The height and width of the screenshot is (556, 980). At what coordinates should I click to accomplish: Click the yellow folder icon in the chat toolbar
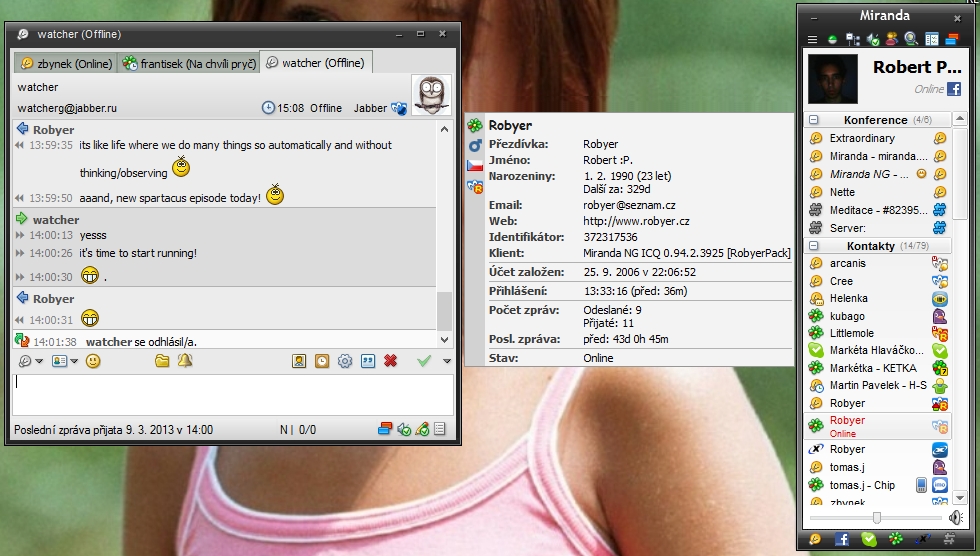point(162,361)
